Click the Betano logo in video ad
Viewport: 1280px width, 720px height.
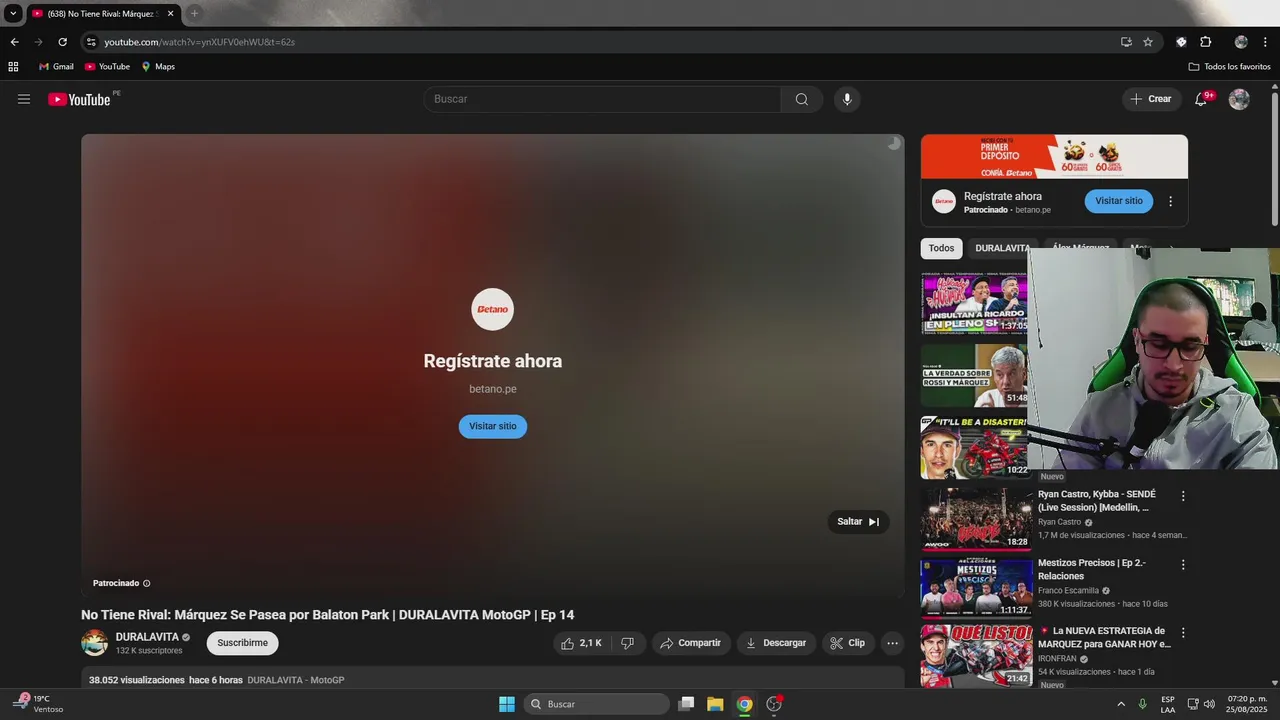point(493,309)
